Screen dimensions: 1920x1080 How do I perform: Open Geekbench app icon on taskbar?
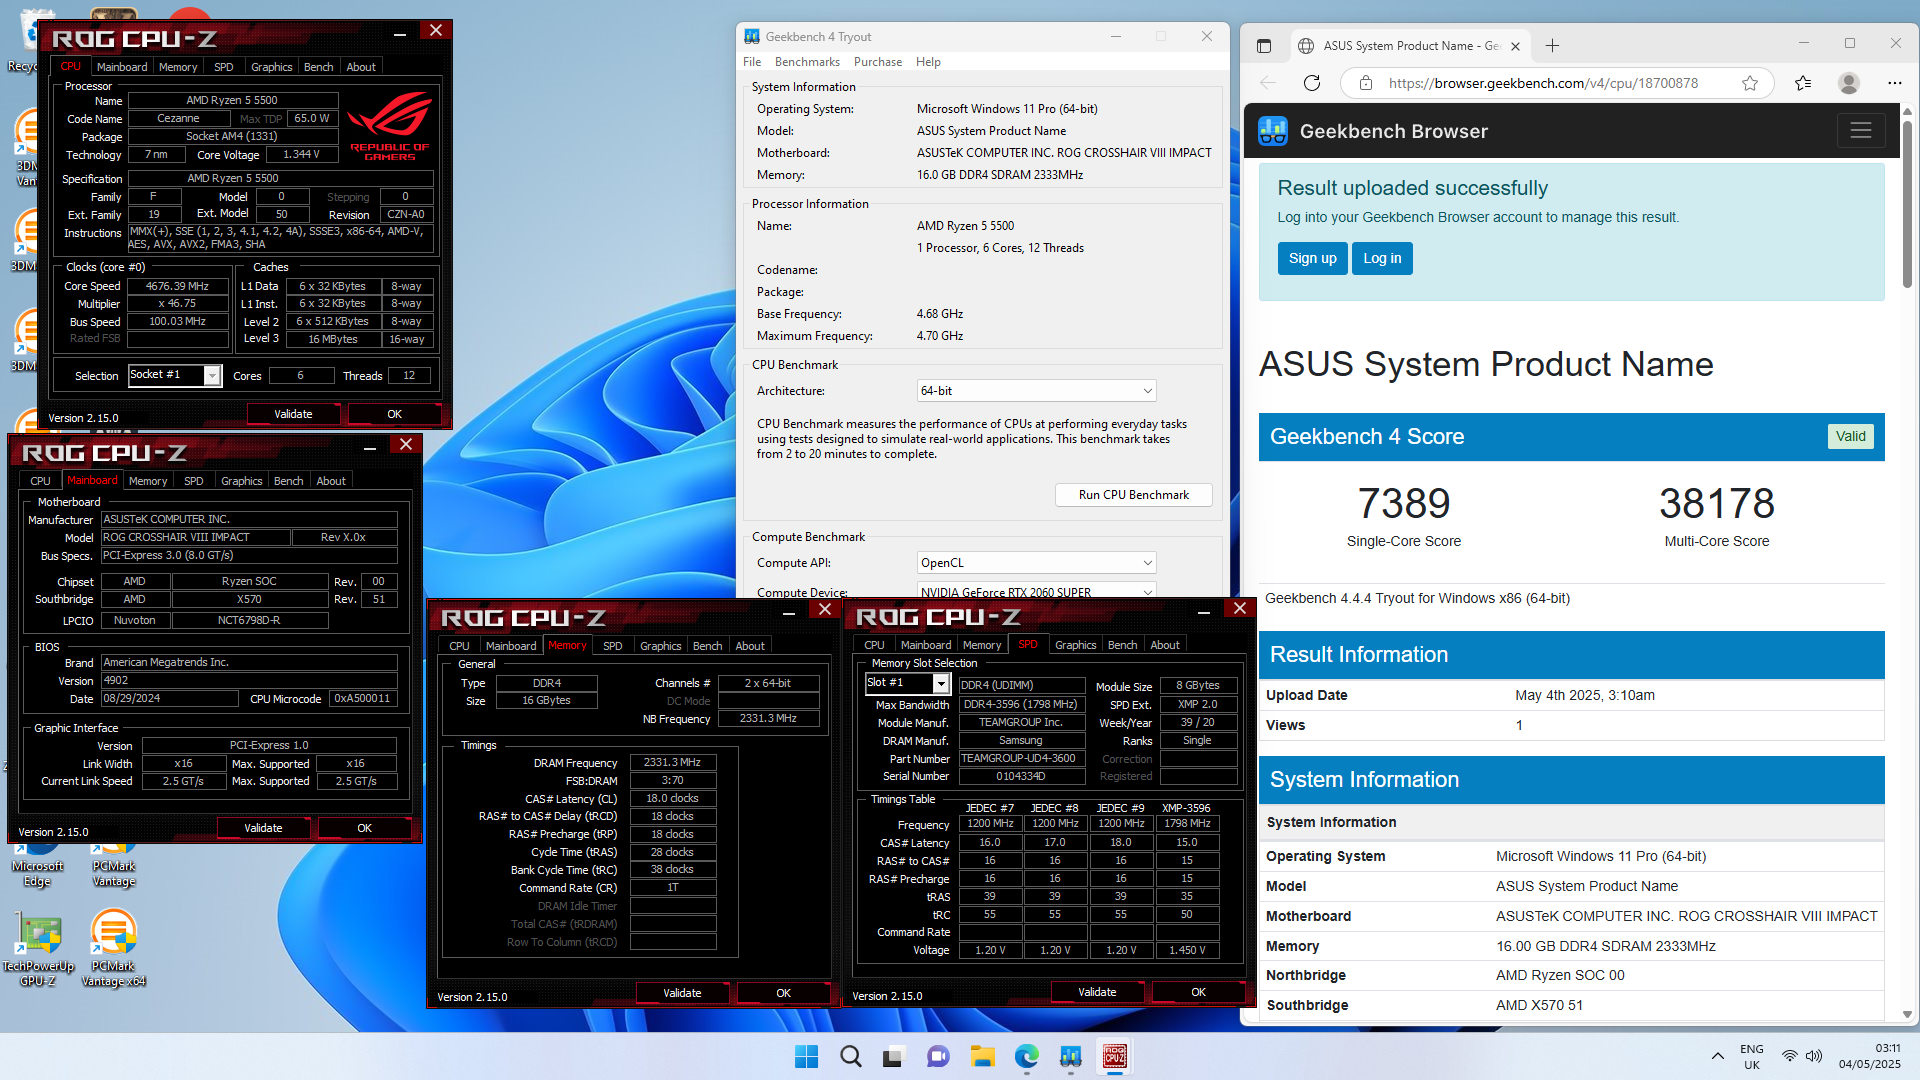pyautogui.click(x=1070, y=1056)
